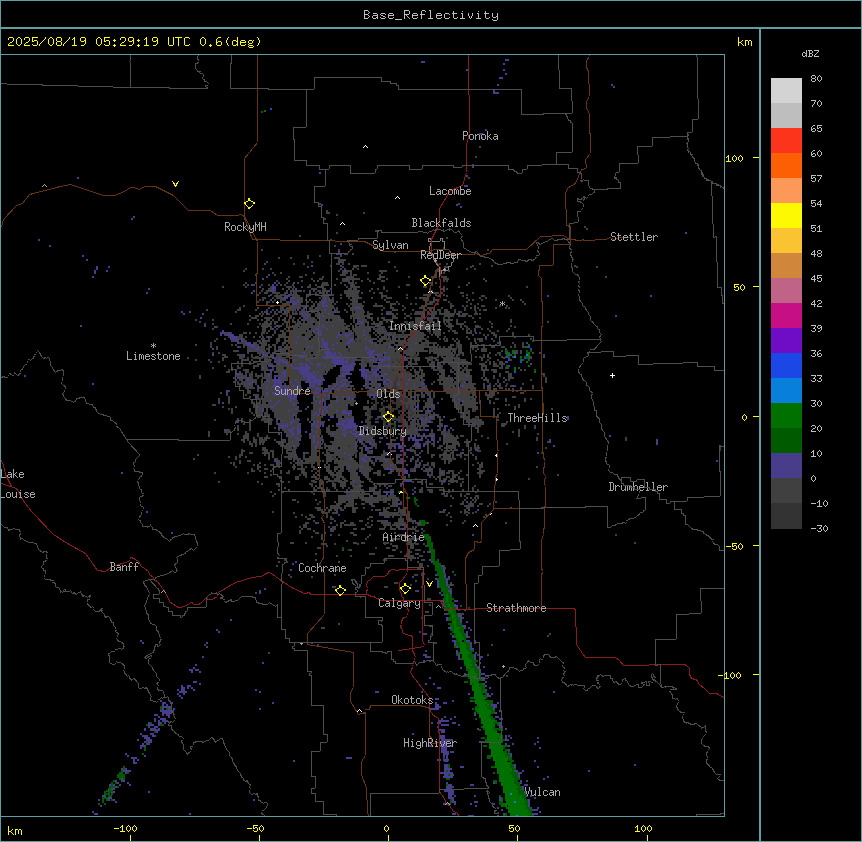Click the yellow diamond marker below Cochrane
The height and width of the screenshot is (842, 862).
tap(340, 590)
